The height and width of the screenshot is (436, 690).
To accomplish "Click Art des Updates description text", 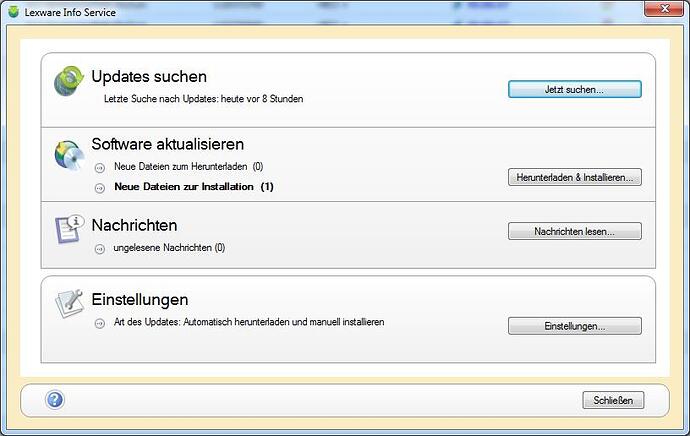I will pyautogui.click(x=249, y=322).
